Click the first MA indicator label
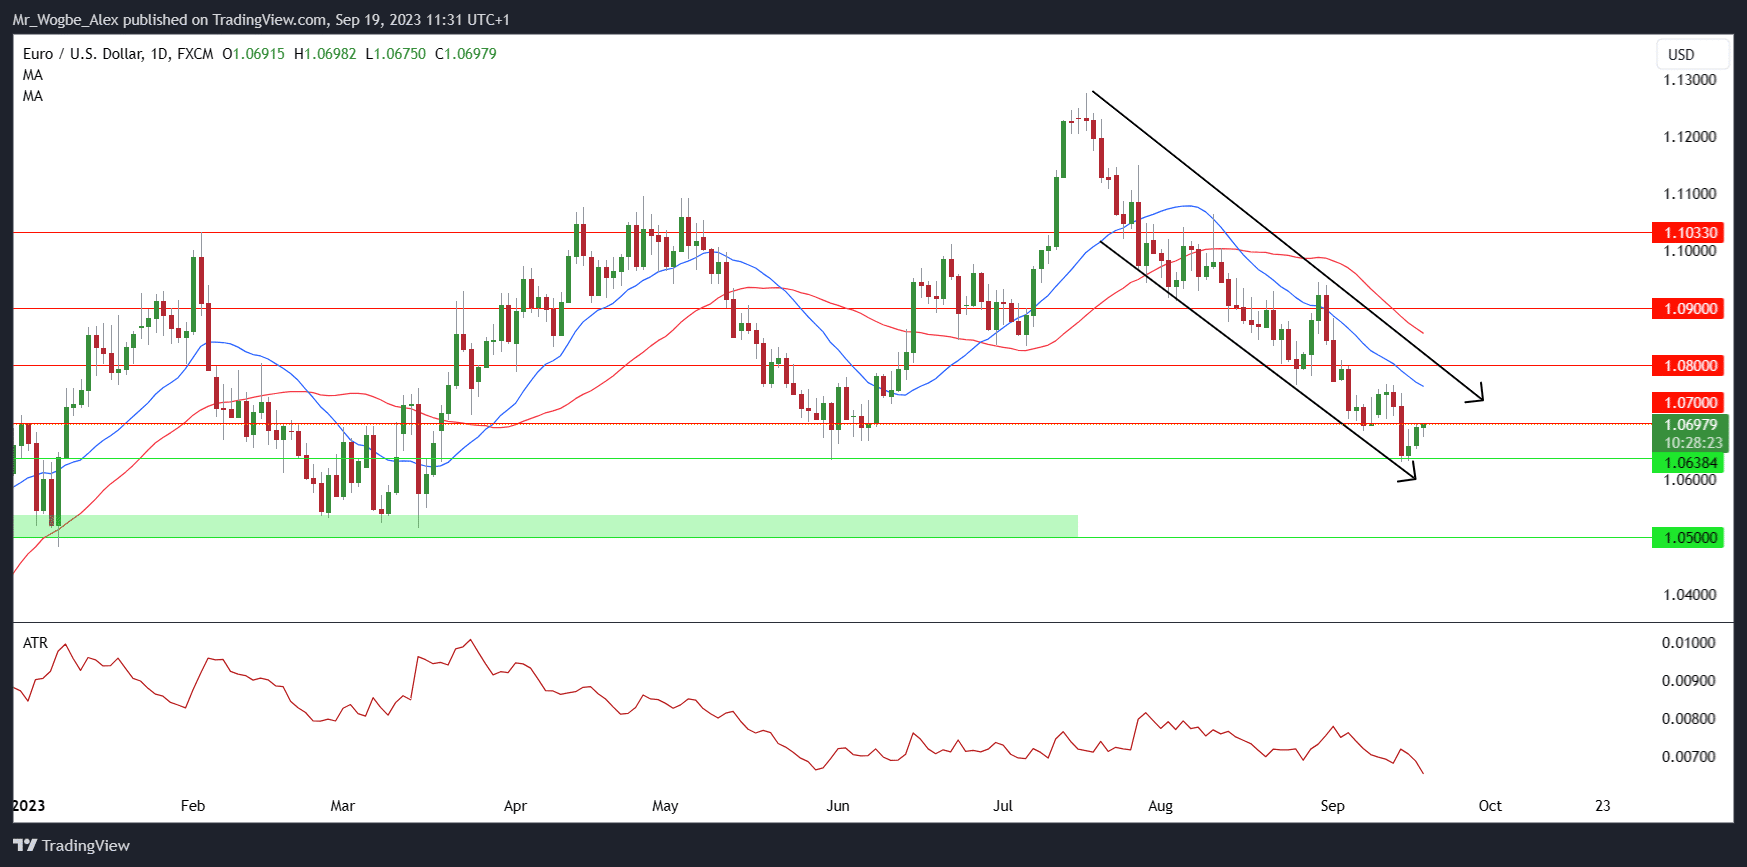Image resolution: width=1747 pixels, height=867 pixels. (33, 75)
